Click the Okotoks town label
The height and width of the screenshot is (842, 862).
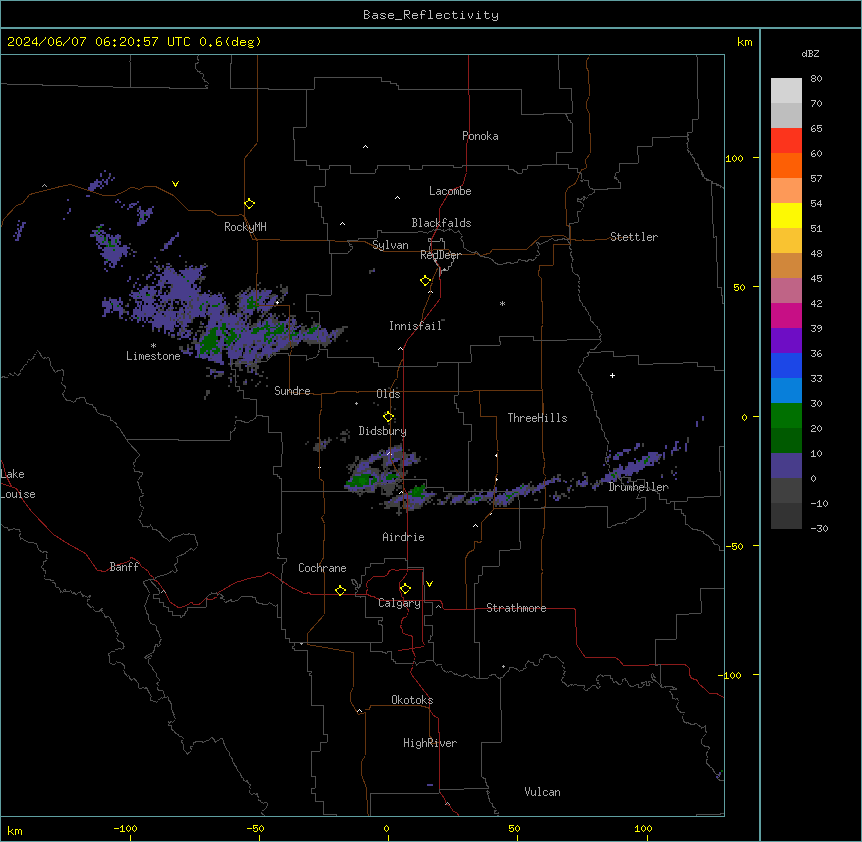(x=412, y=700)
